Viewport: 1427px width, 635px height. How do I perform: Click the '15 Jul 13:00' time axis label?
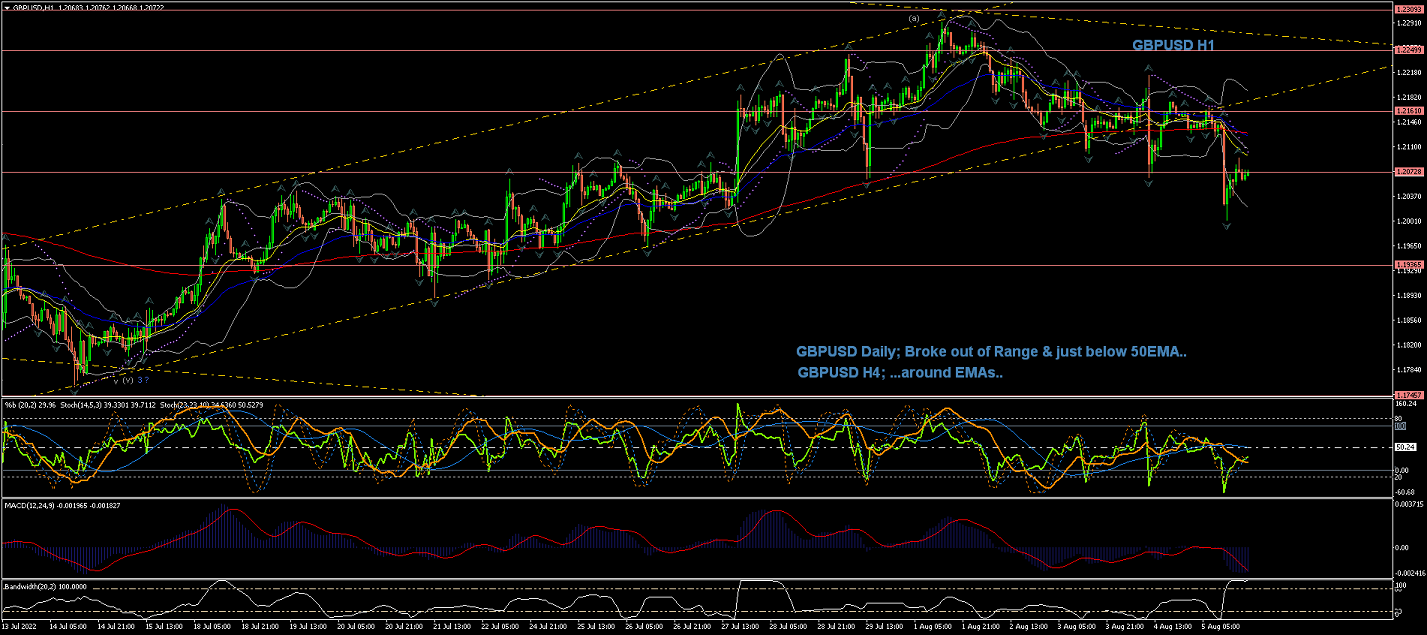pos(165,629)
